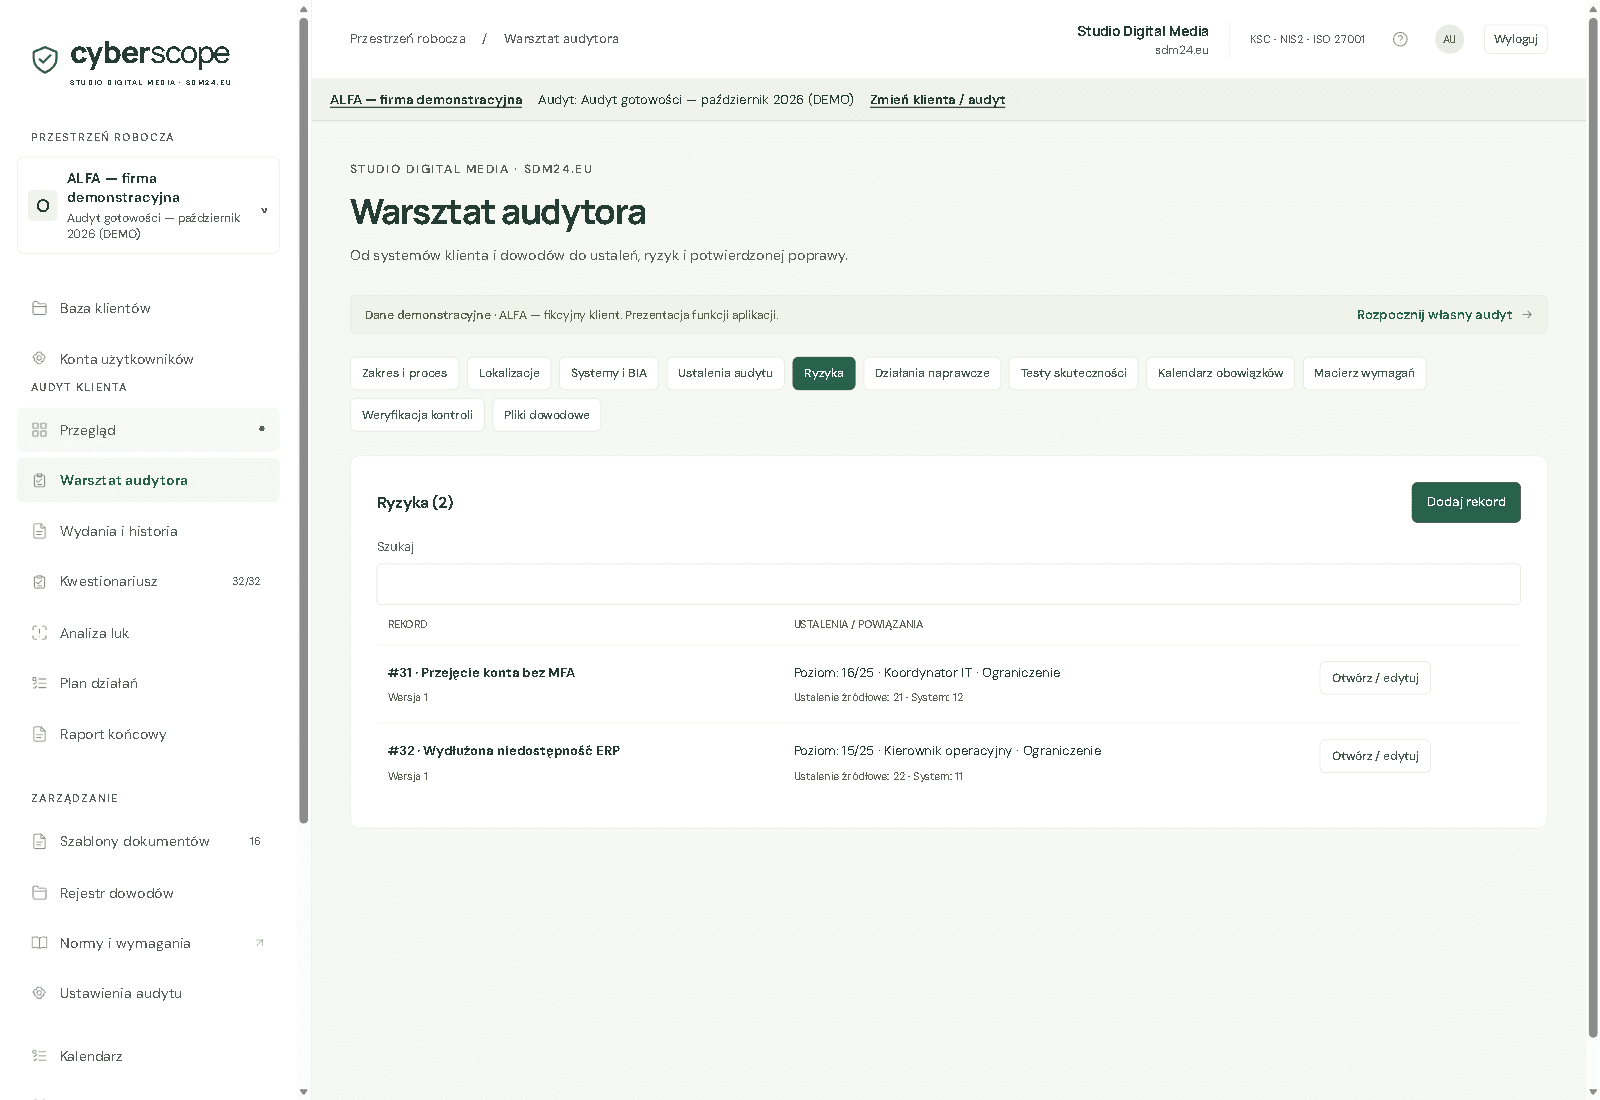Click the AU user avatar
This screenshot has width=1600, height=1100.
(1449, 39)
